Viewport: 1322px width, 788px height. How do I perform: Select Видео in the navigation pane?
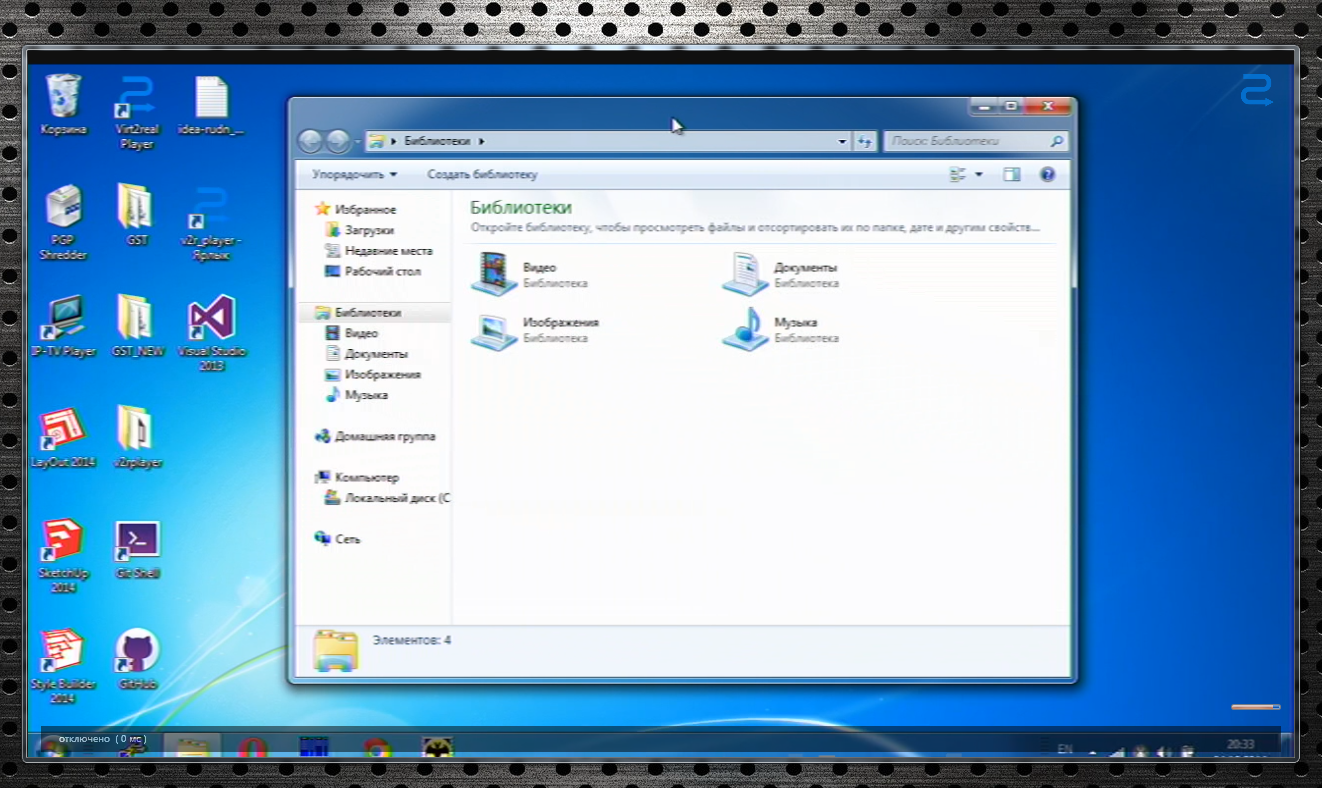[x=351, y=333]
